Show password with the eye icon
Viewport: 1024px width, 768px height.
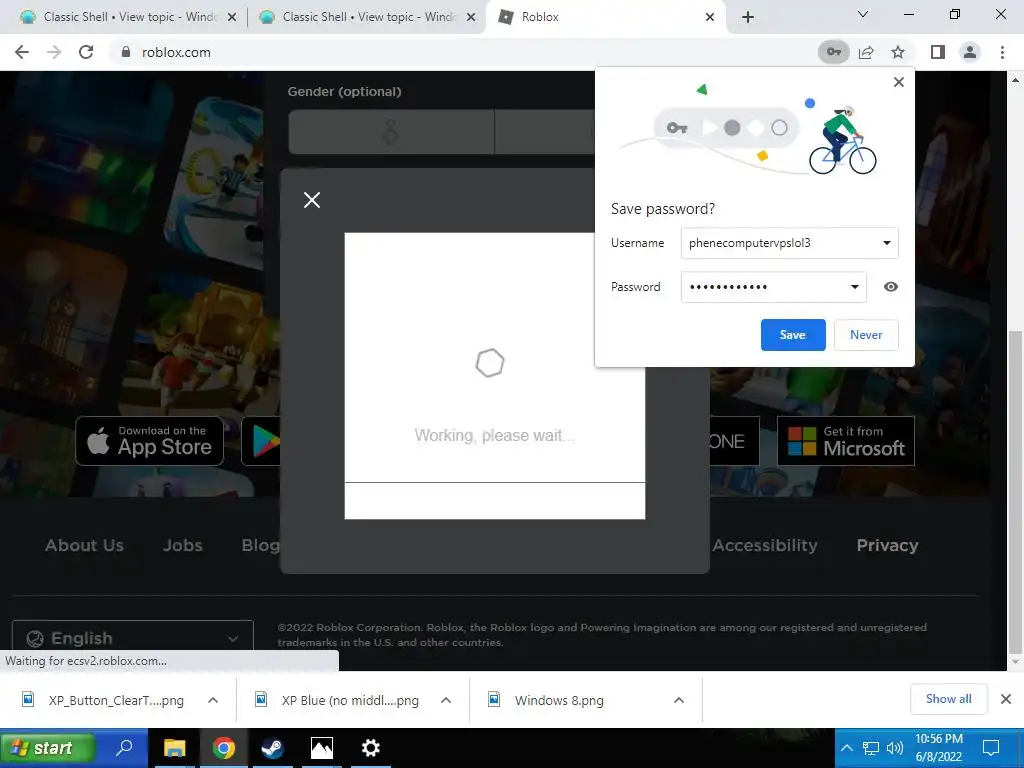[891, 287]
